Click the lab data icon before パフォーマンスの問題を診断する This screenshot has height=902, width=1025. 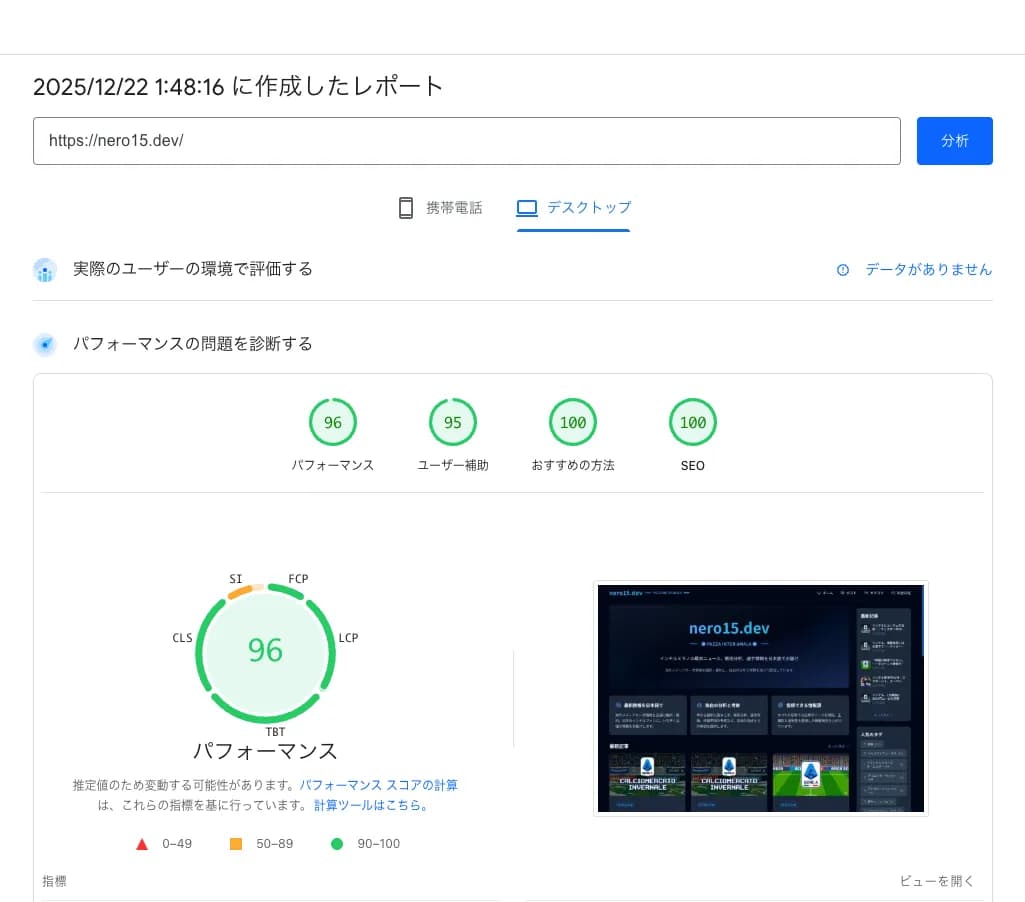(45, 343)
